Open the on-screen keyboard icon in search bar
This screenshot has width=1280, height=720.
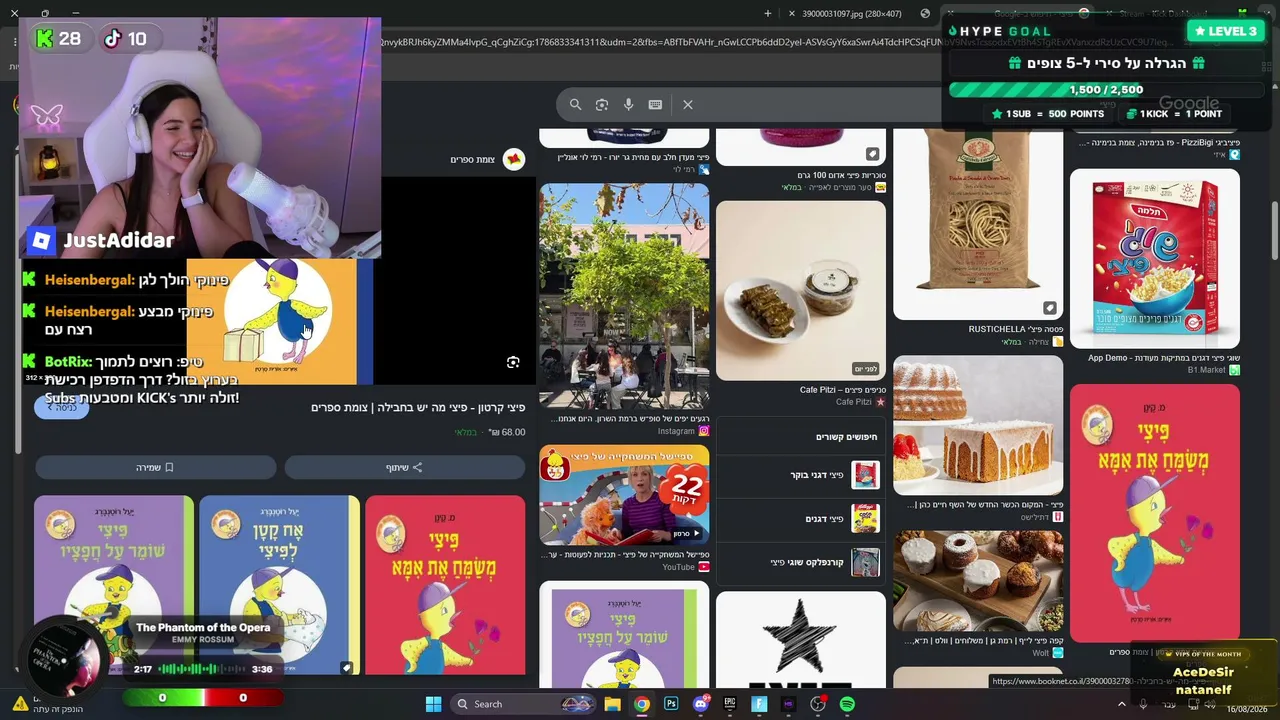tap(655, 104)
